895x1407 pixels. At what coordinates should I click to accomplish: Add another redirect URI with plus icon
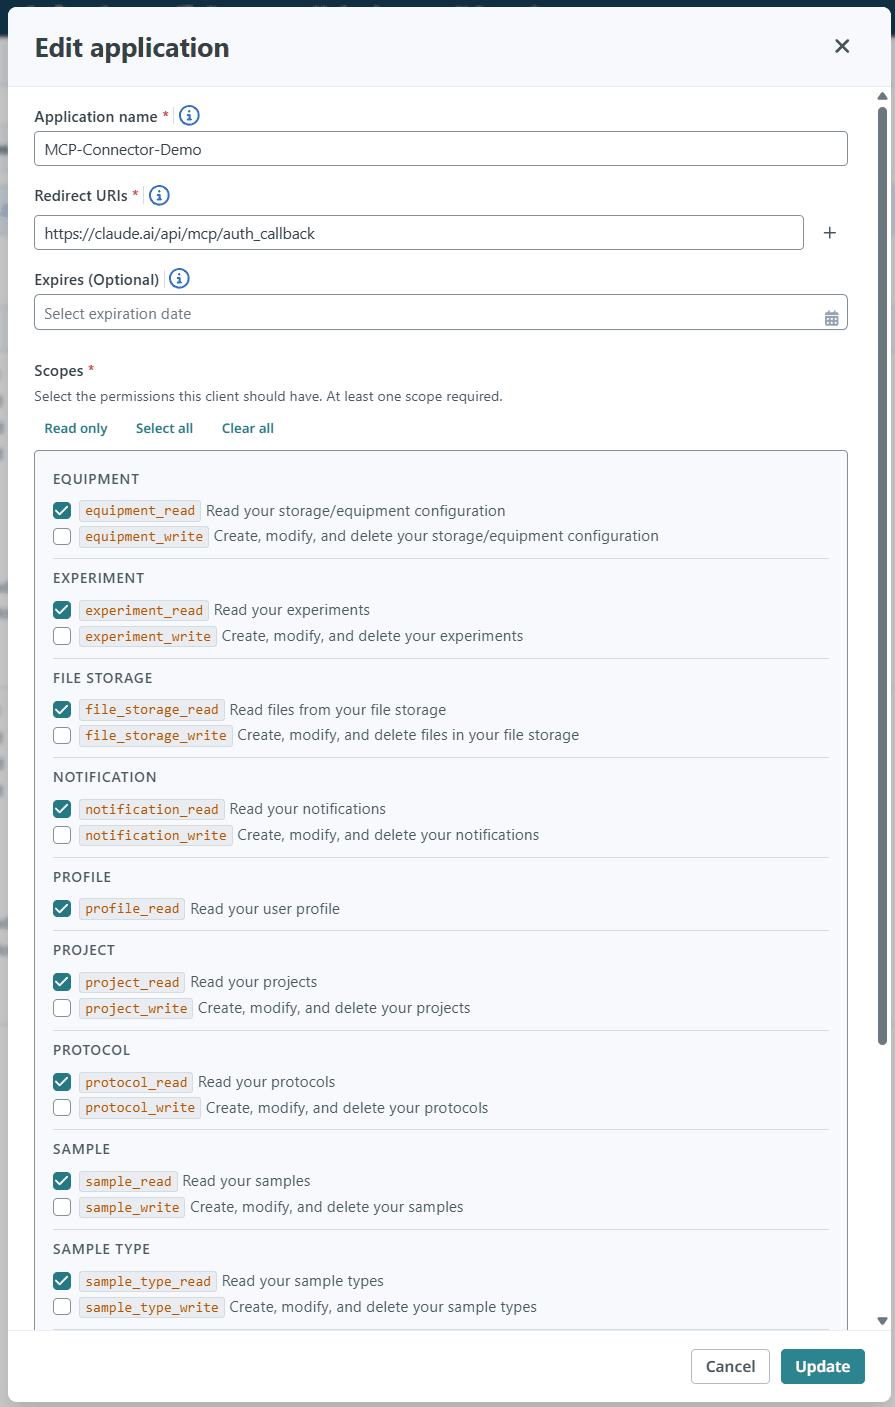[829, 233]
